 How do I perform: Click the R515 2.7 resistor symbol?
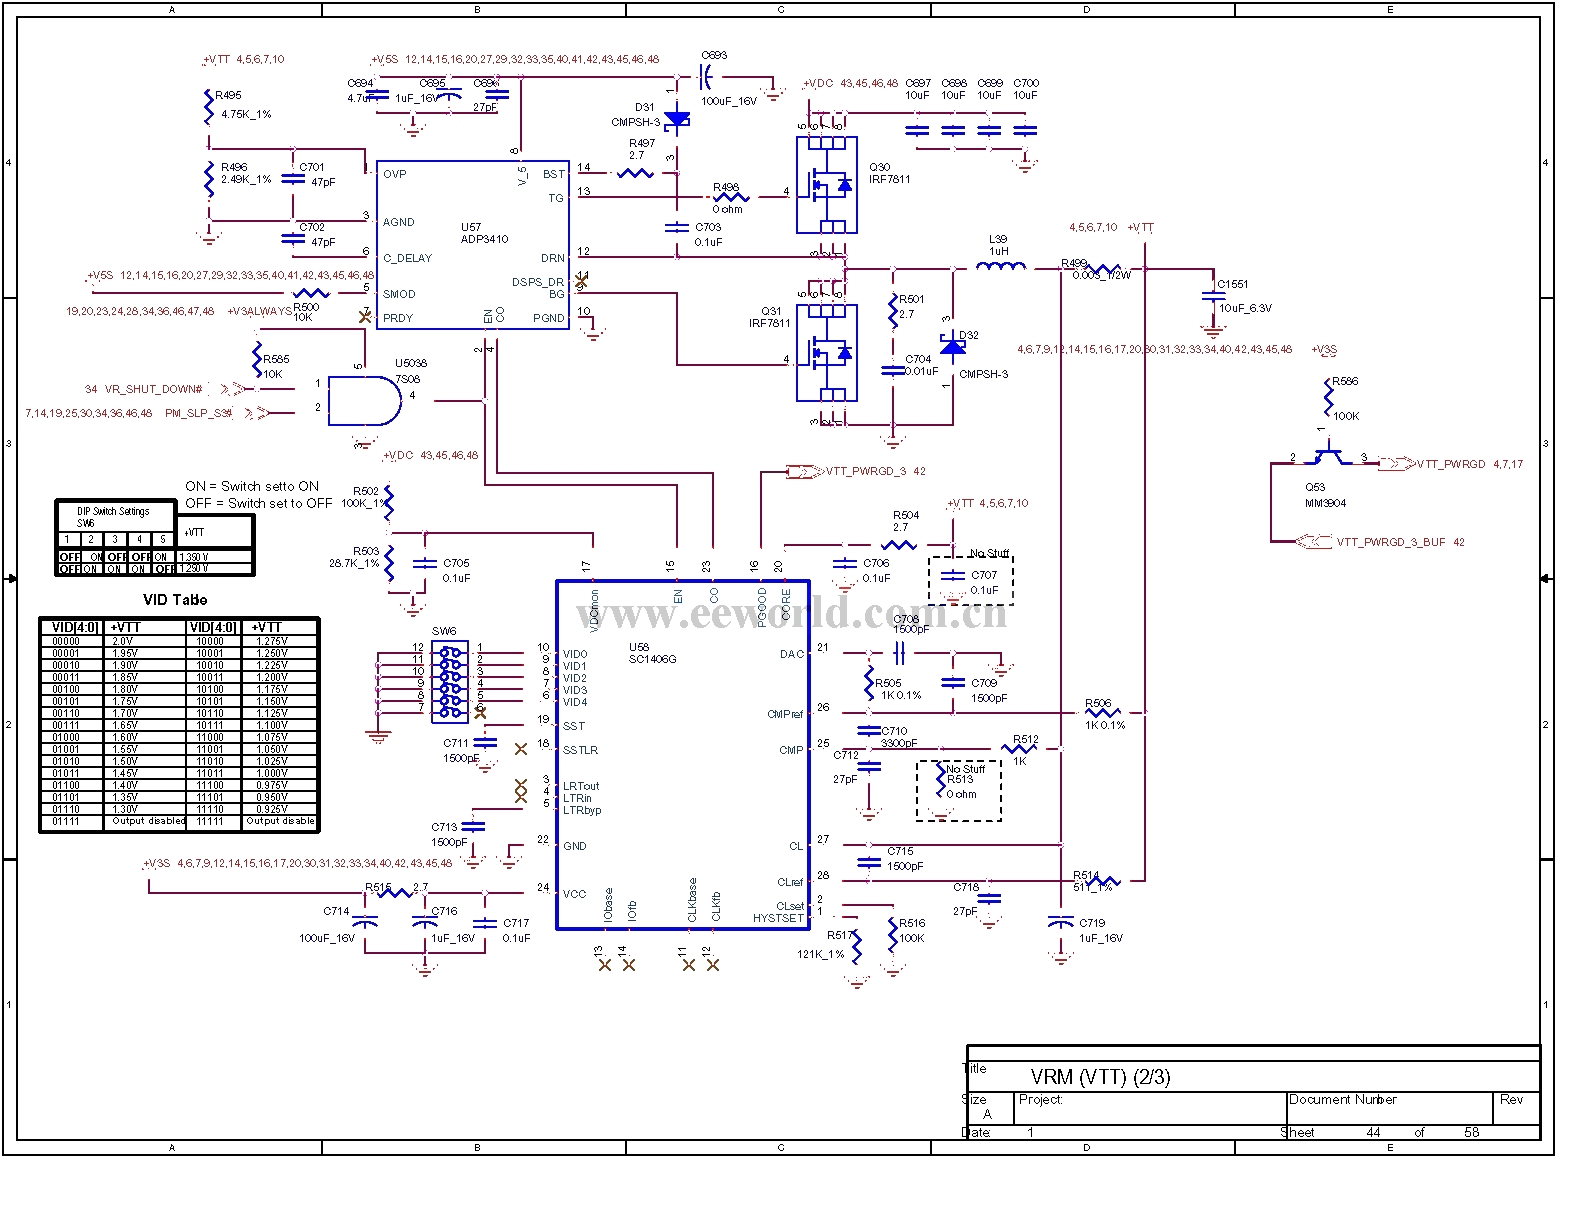coord(394,892)
